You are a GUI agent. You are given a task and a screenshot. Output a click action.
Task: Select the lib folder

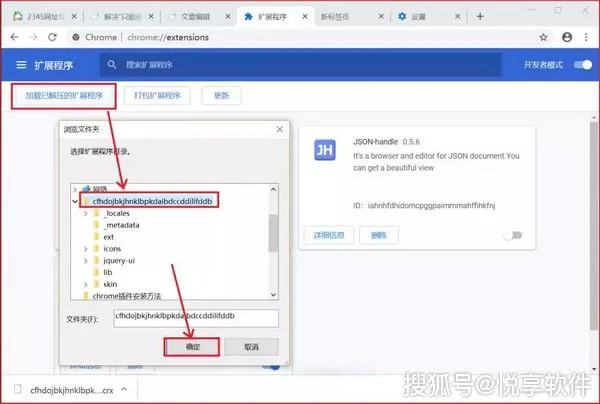[108, 272]
